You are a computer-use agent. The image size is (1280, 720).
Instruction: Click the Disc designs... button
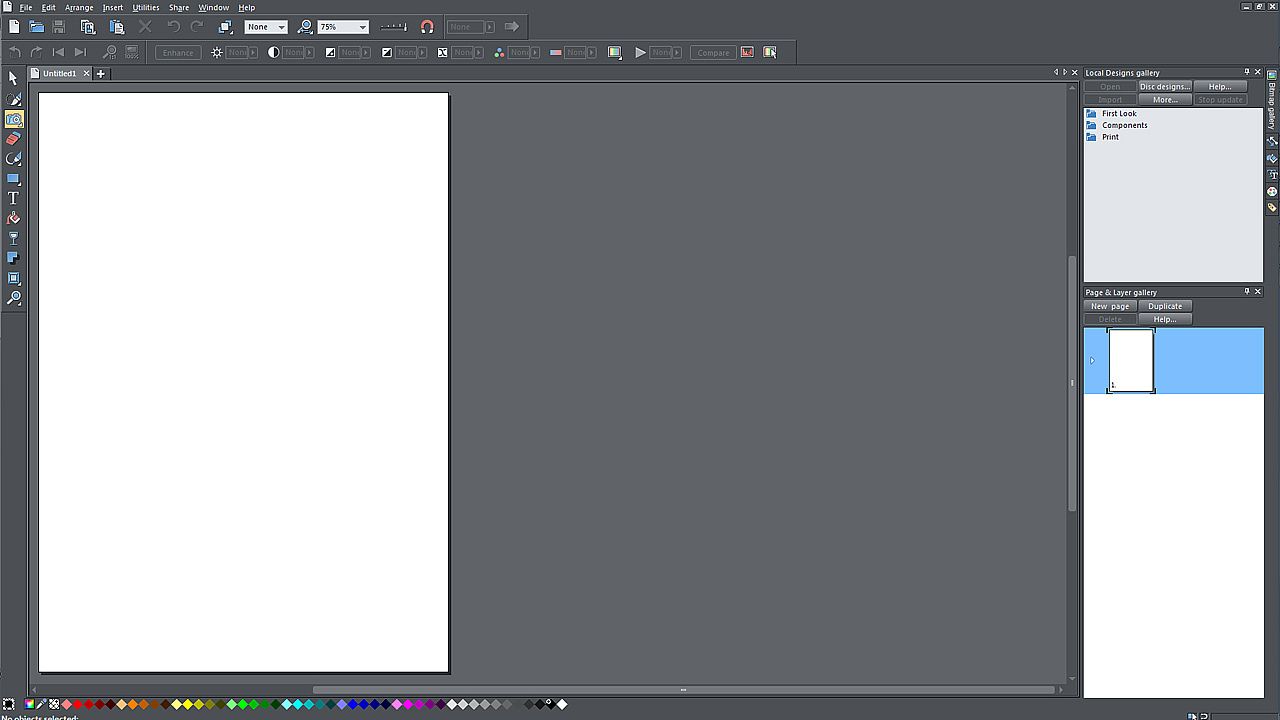click(1165, 86)
